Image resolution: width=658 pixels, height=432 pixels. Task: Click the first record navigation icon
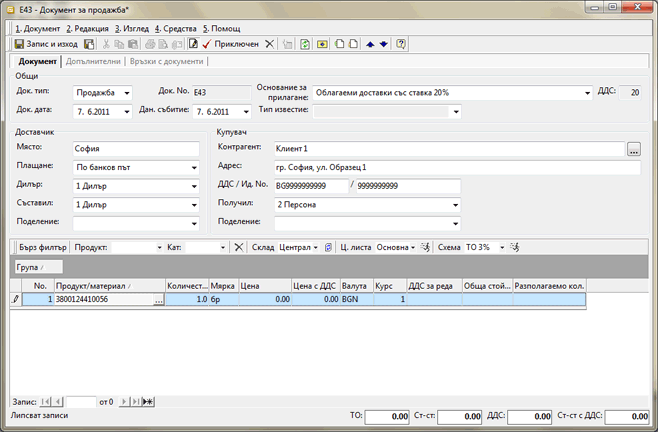[x=45, y=402]
